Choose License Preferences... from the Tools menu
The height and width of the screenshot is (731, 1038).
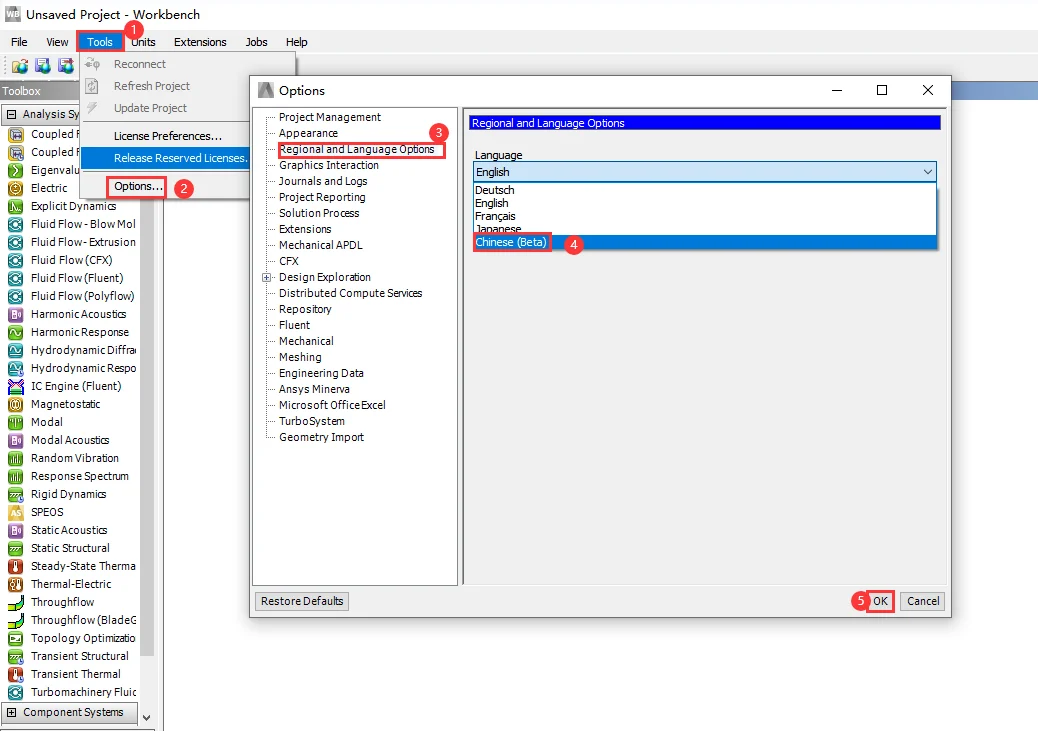click(167, 136)
